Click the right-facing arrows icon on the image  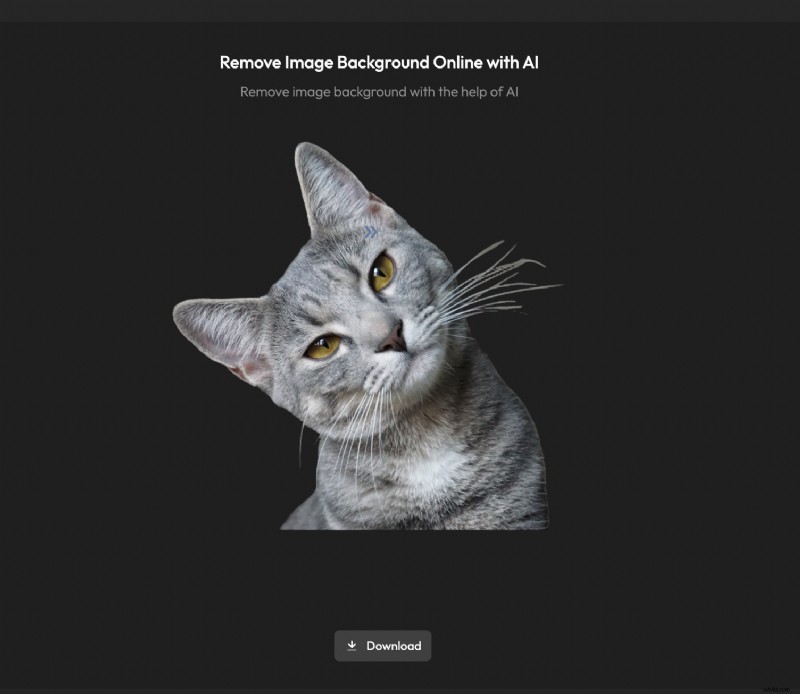(x=370, y=230)
